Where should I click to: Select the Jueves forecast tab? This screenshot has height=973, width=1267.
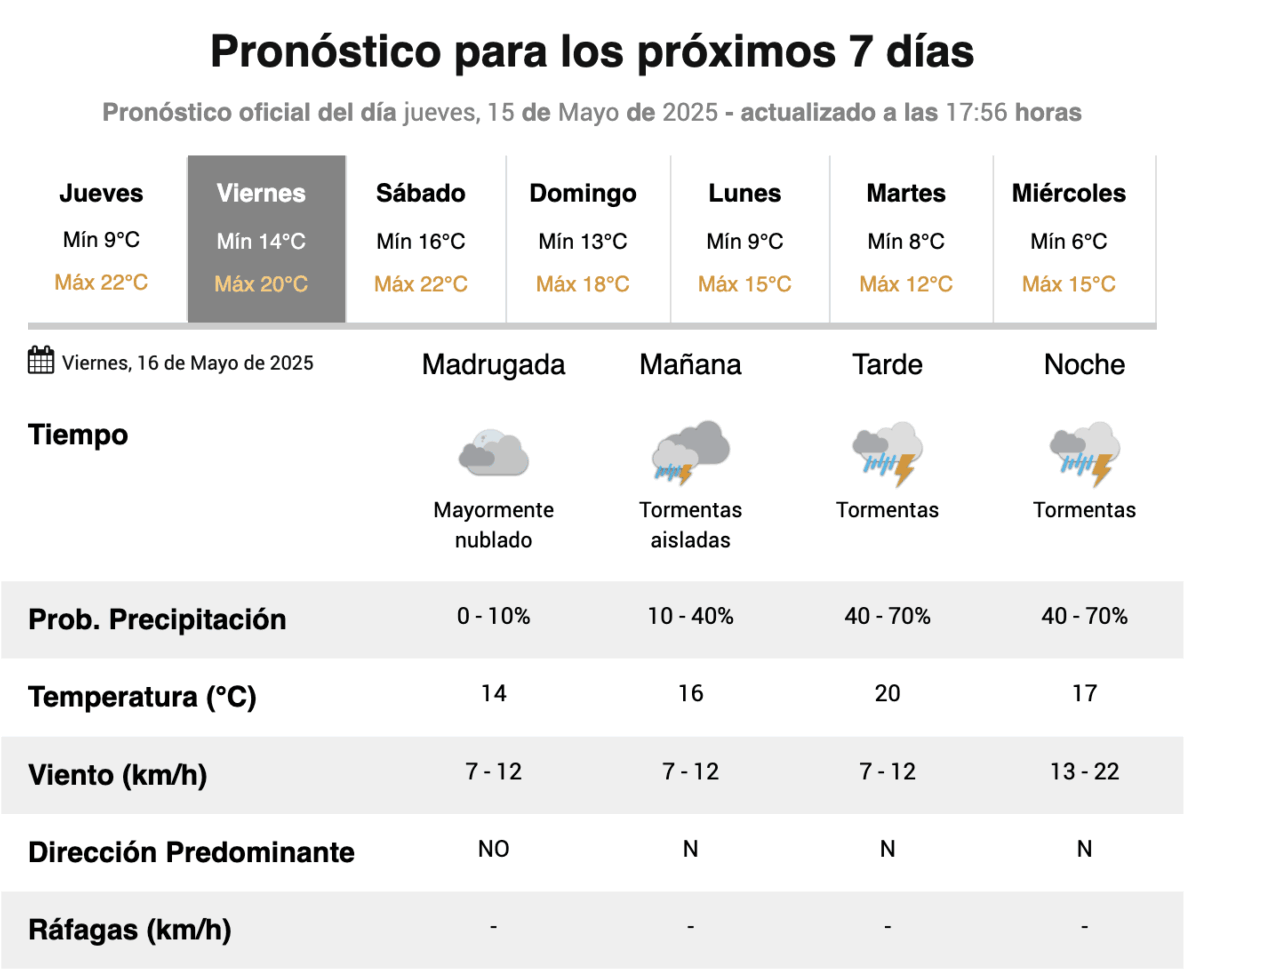101,238
